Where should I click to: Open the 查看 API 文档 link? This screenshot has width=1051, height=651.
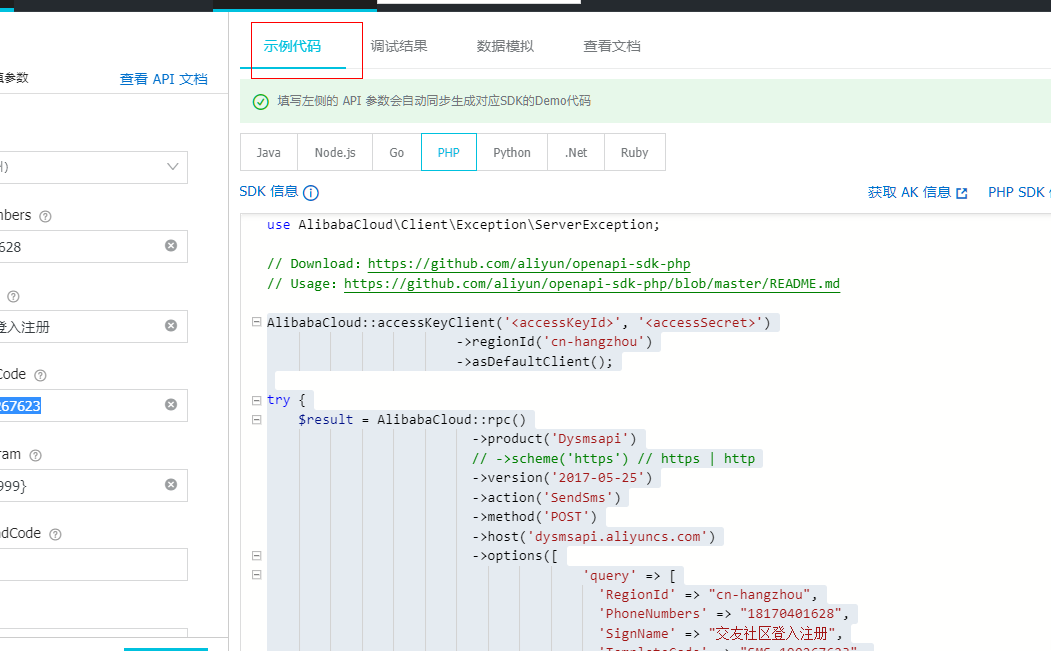[x=164, y=79]
